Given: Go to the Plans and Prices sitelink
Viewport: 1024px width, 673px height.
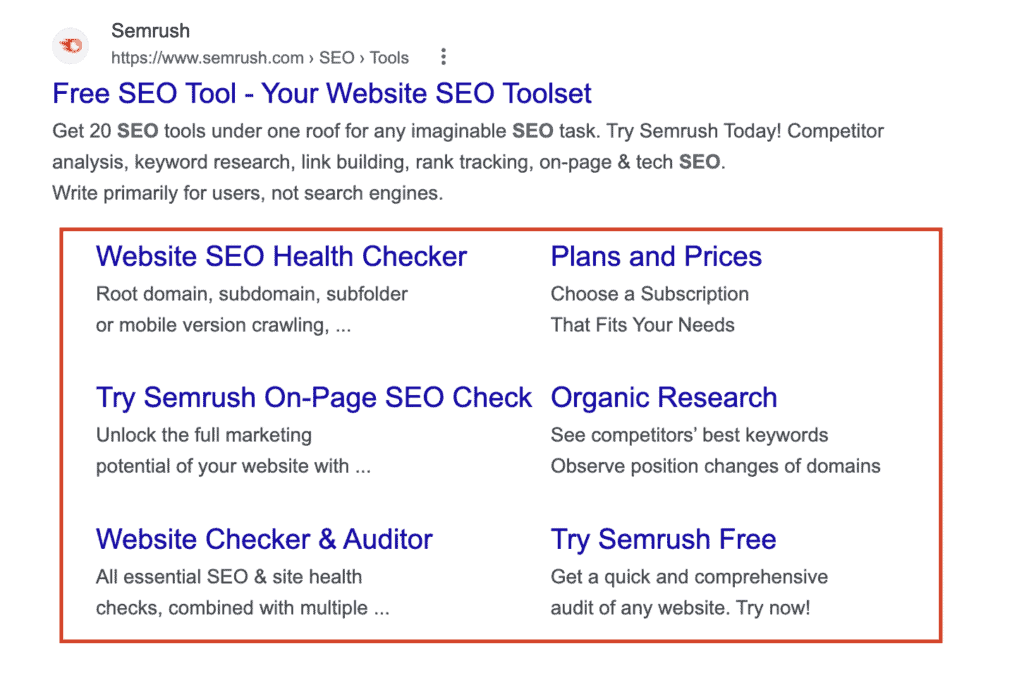Looking at the screenshot, I should pos(656,256).
